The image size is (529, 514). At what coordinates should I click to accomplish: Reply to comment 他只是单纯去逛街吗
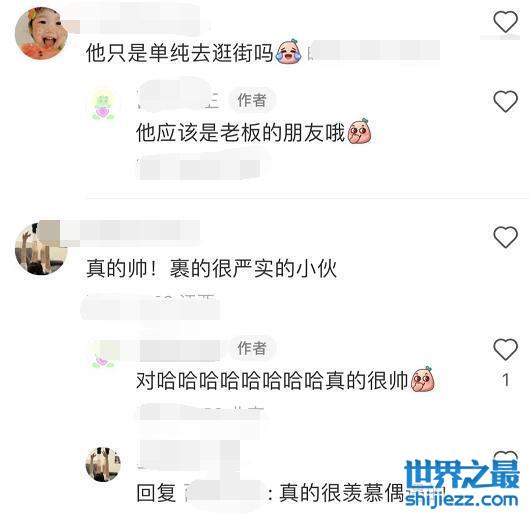[179, 53]
